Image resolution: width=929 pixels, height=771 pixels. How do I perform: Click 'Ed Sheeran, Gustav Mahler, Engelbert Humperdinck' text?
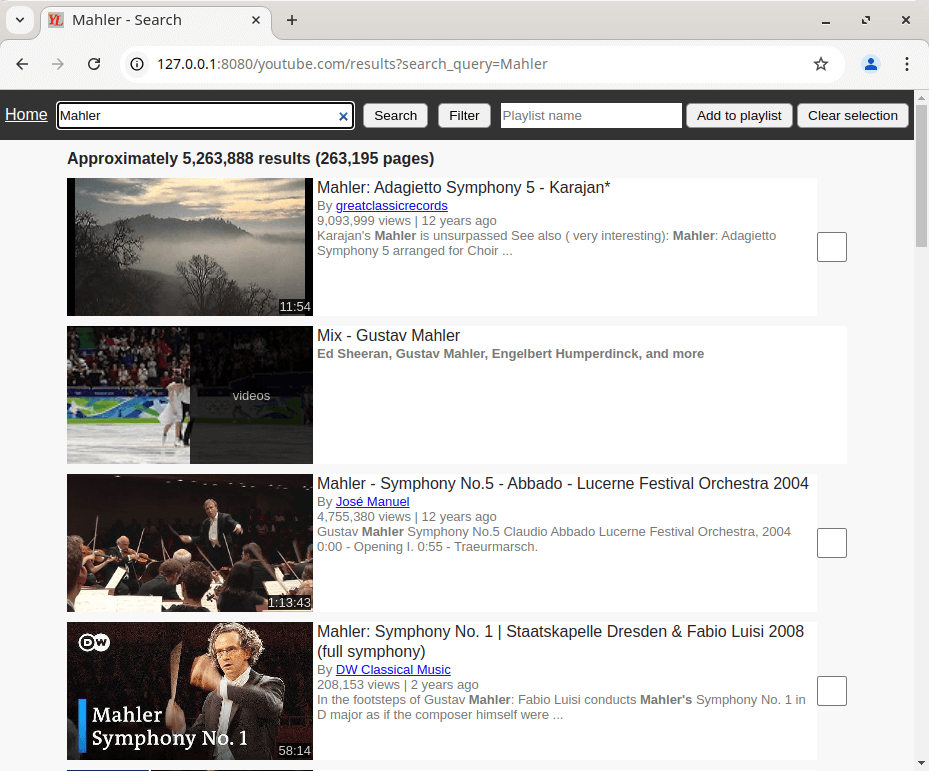(x=511, y=354)
